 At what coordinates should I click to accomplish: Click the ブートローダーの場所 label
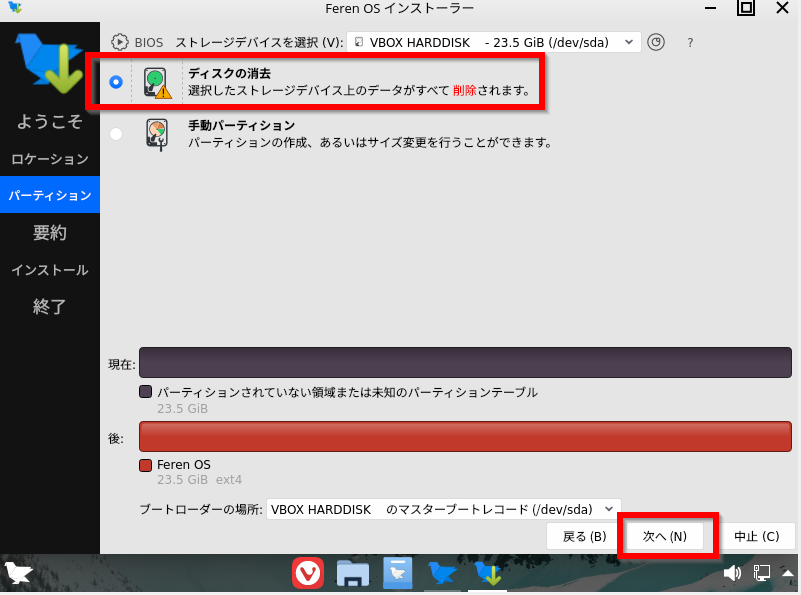(201, 510)
